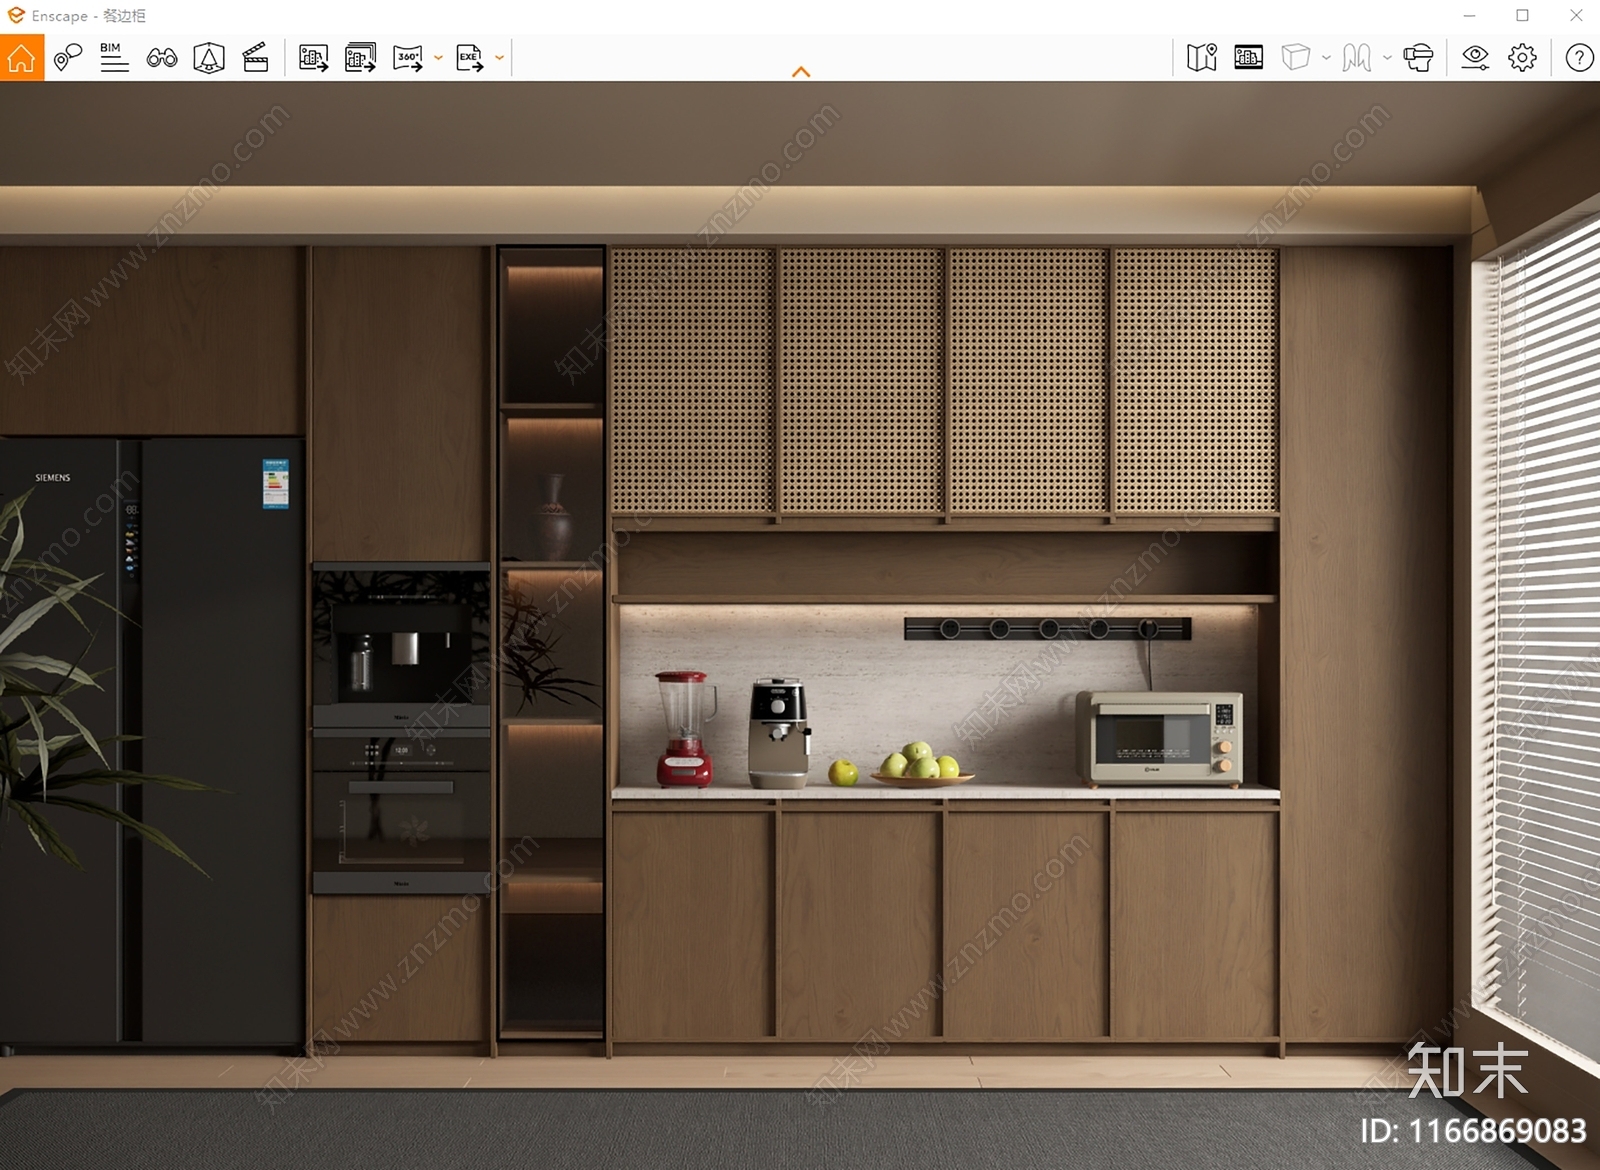Viewport: 1600px width, 1170px height.
Task: Go to the Enscape Home button
Action: 21,58
